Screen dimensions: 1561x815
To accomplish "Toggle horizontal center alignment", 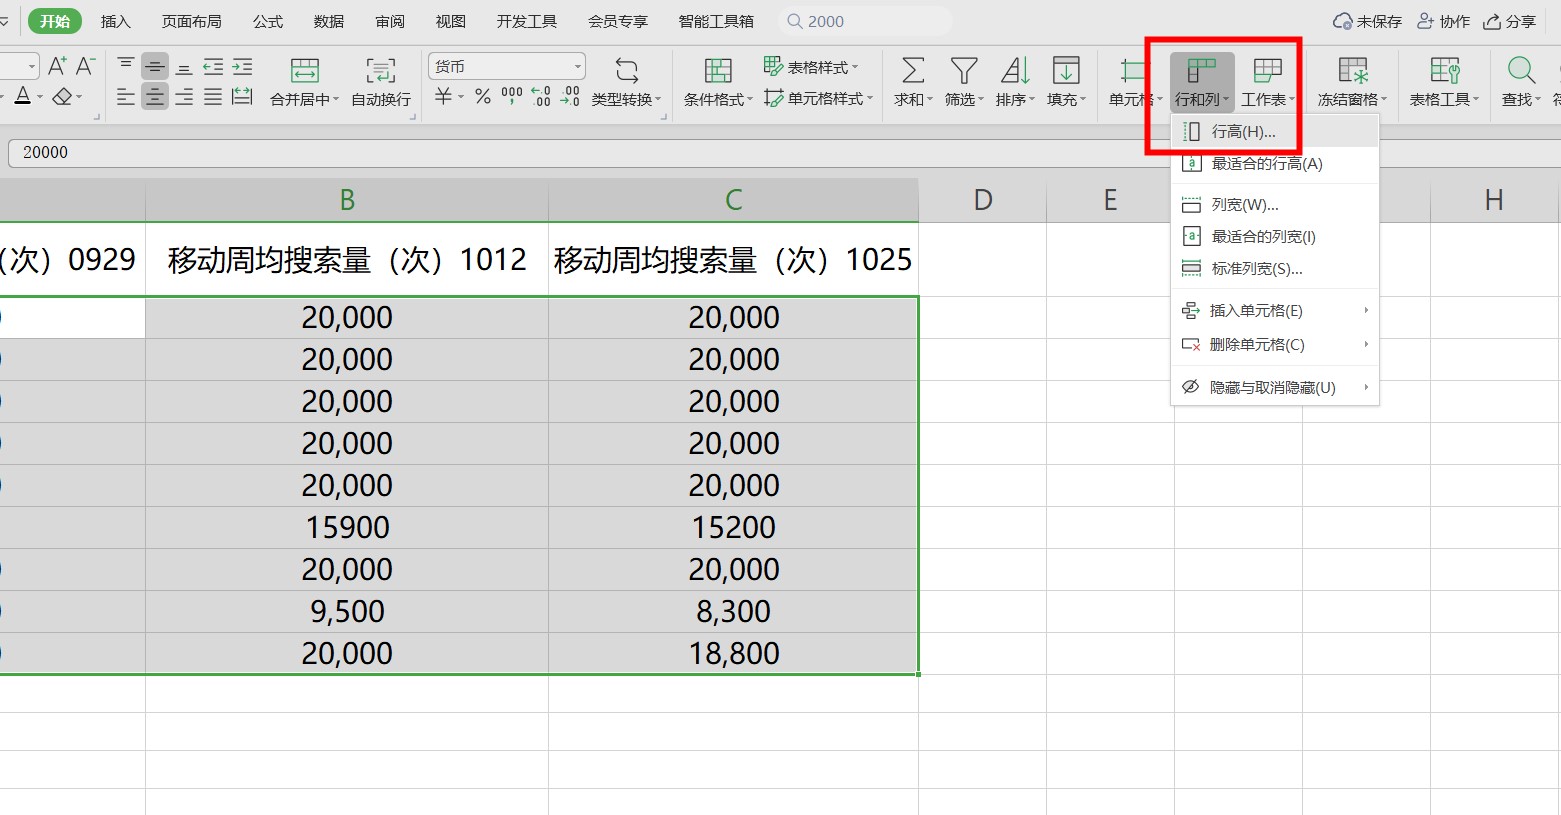I will click(154, 97).
